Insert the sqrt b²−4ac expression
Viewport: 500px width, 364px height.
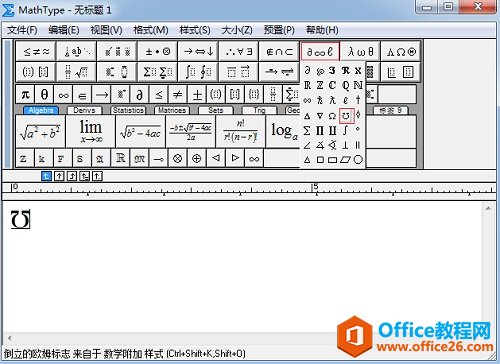pos(141,131)
